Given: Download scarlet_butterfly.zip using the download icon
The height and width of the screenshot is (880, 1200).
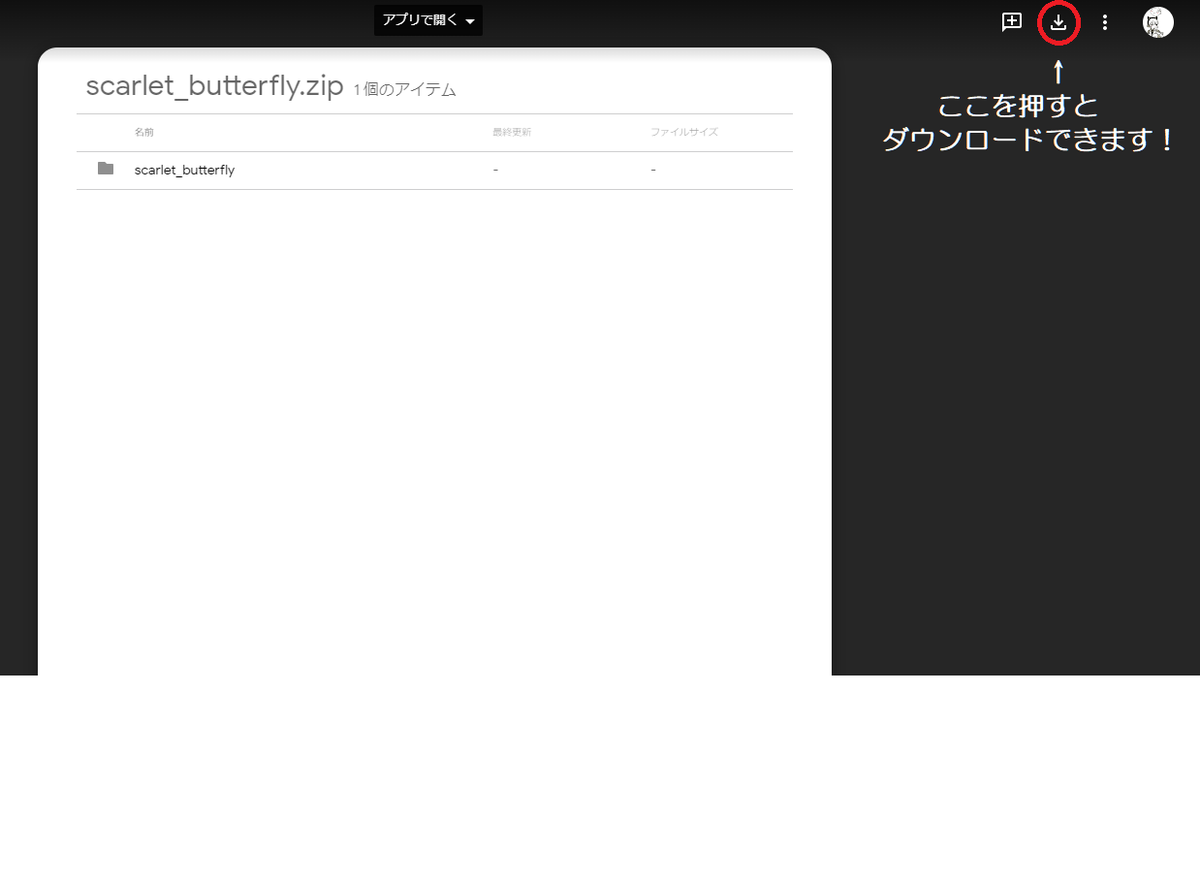Looking at the screenshot, I should 1058,21.
